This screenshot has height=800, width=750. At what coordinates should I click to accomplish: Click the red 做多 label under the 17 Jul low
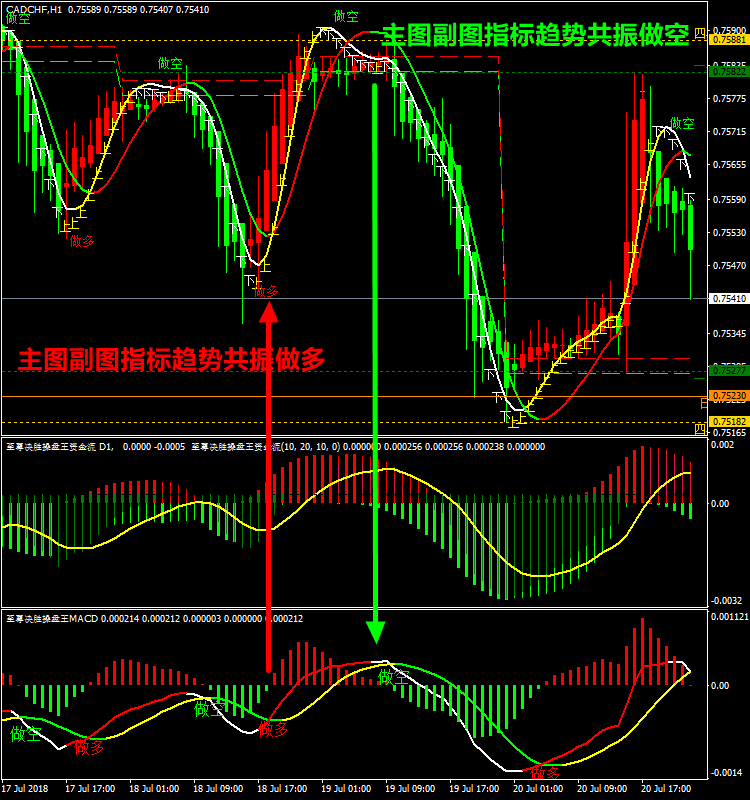point(82,241)
